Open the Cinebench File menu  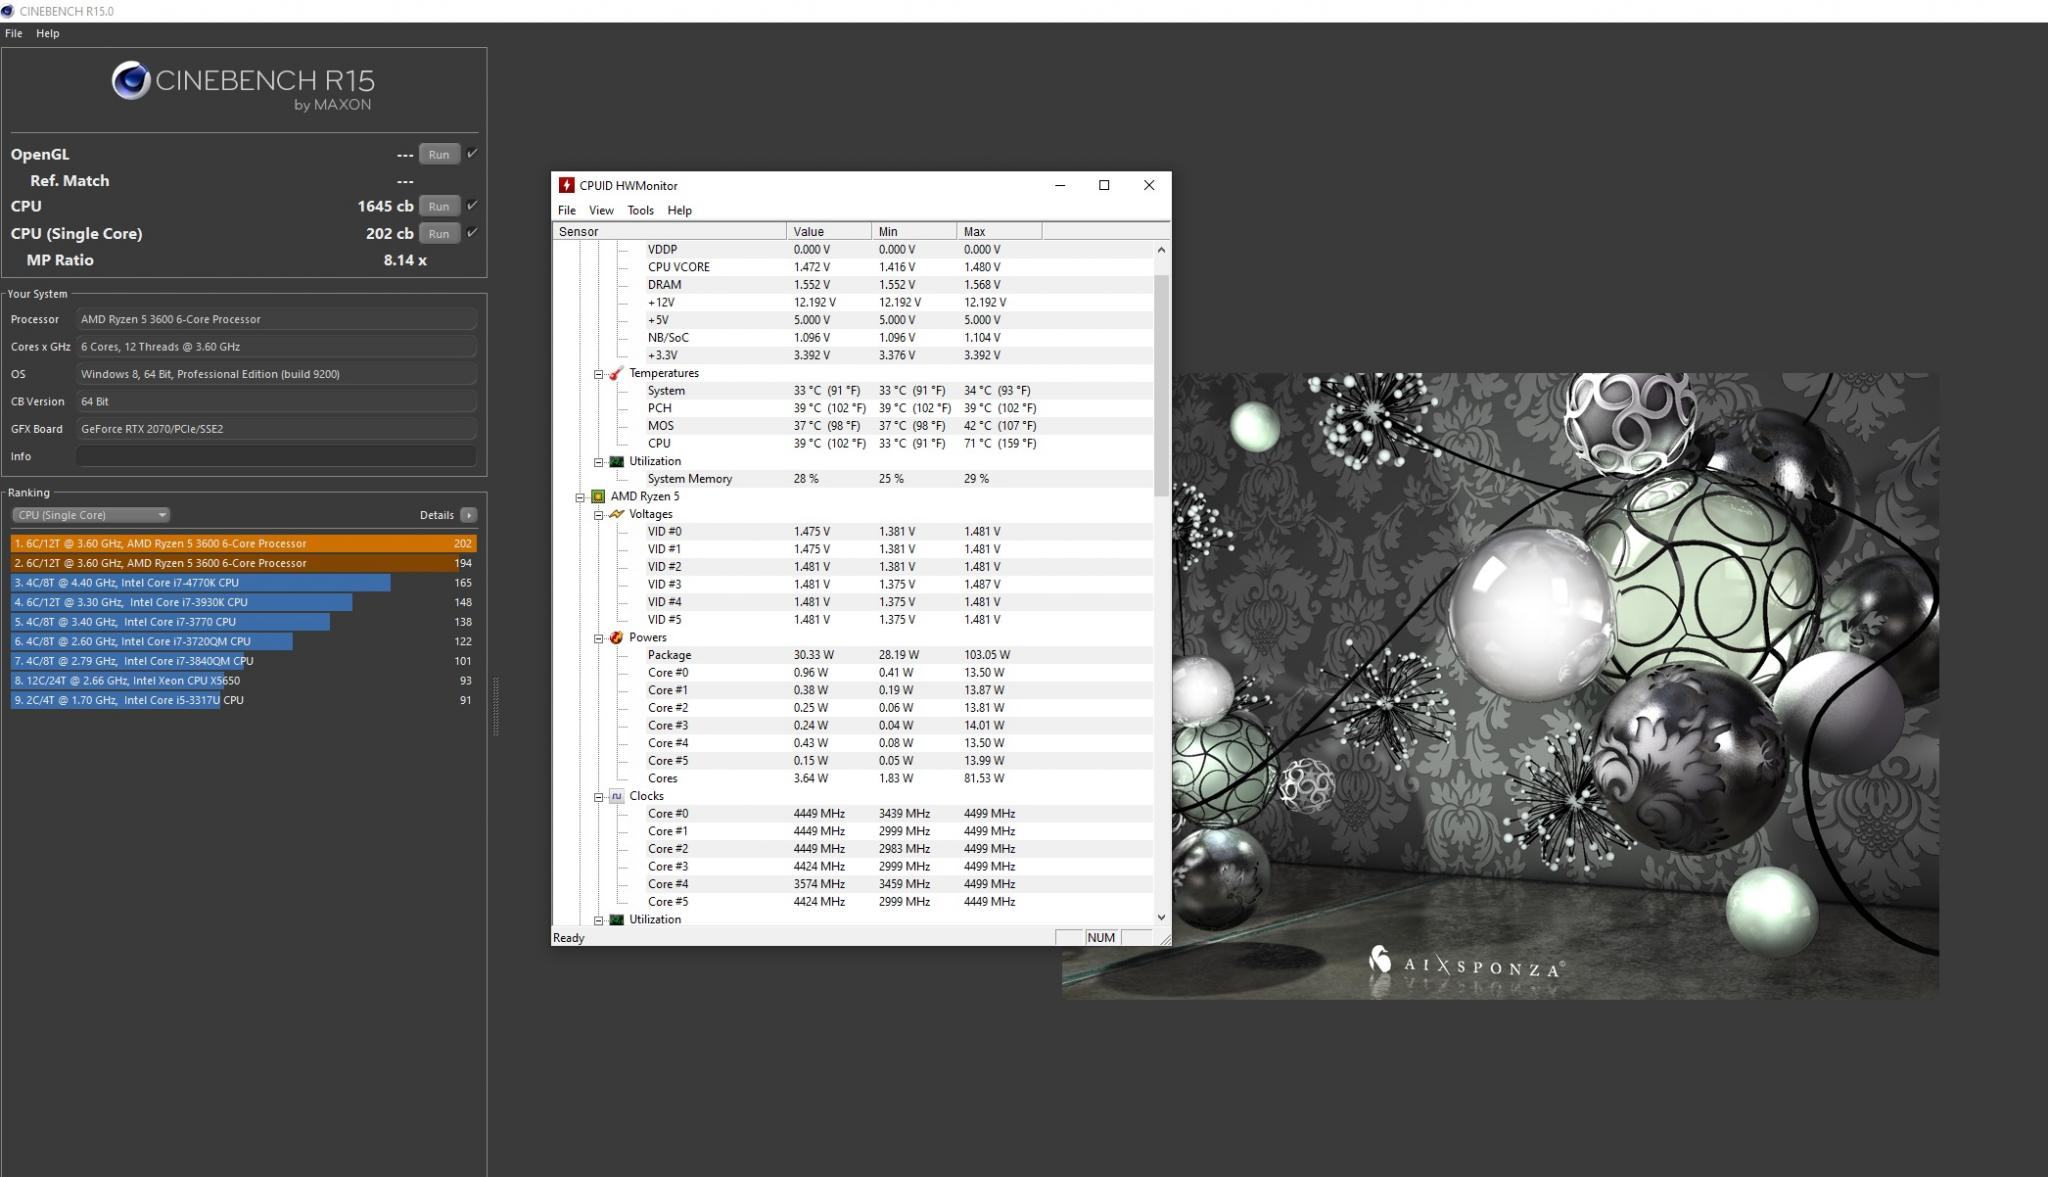coord(14,33)
